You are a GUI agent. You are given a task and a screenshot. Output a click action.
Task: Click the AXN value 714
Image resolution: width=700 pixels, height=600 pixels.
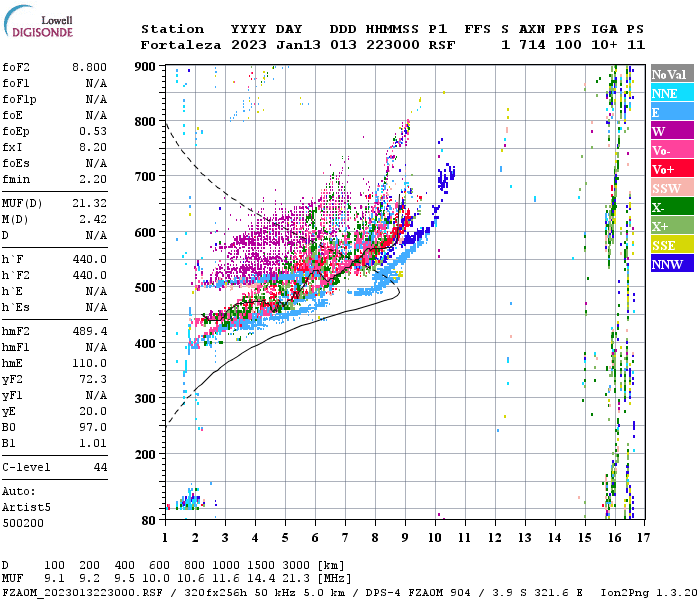click(532, 45)
